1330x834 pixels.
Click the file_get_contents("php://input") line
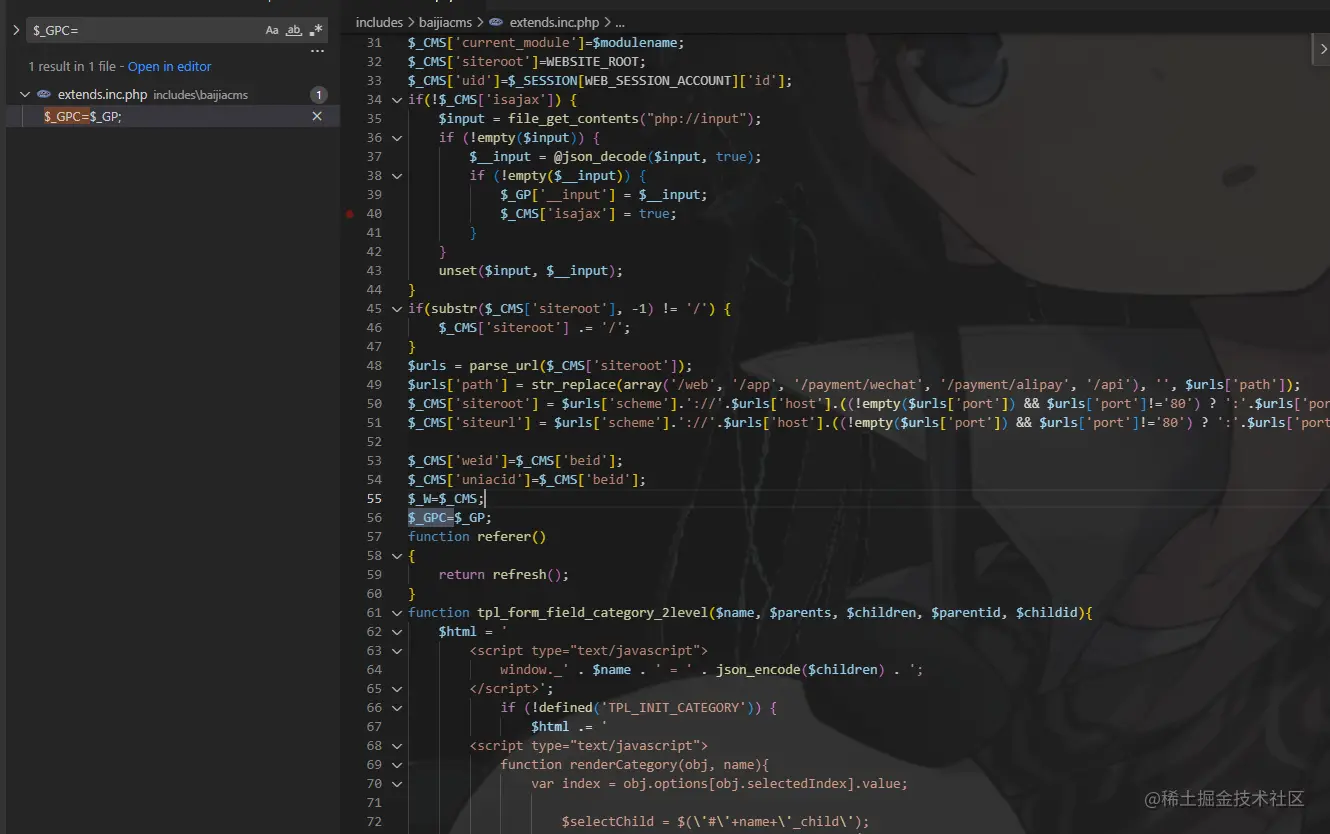coord(600,119)
